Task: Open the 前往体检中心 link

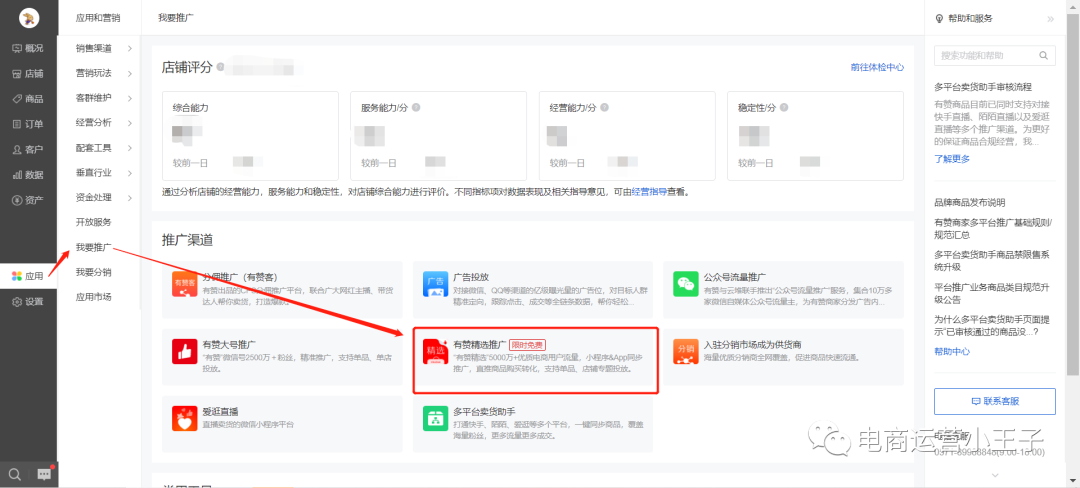Action: pos(877,67)
